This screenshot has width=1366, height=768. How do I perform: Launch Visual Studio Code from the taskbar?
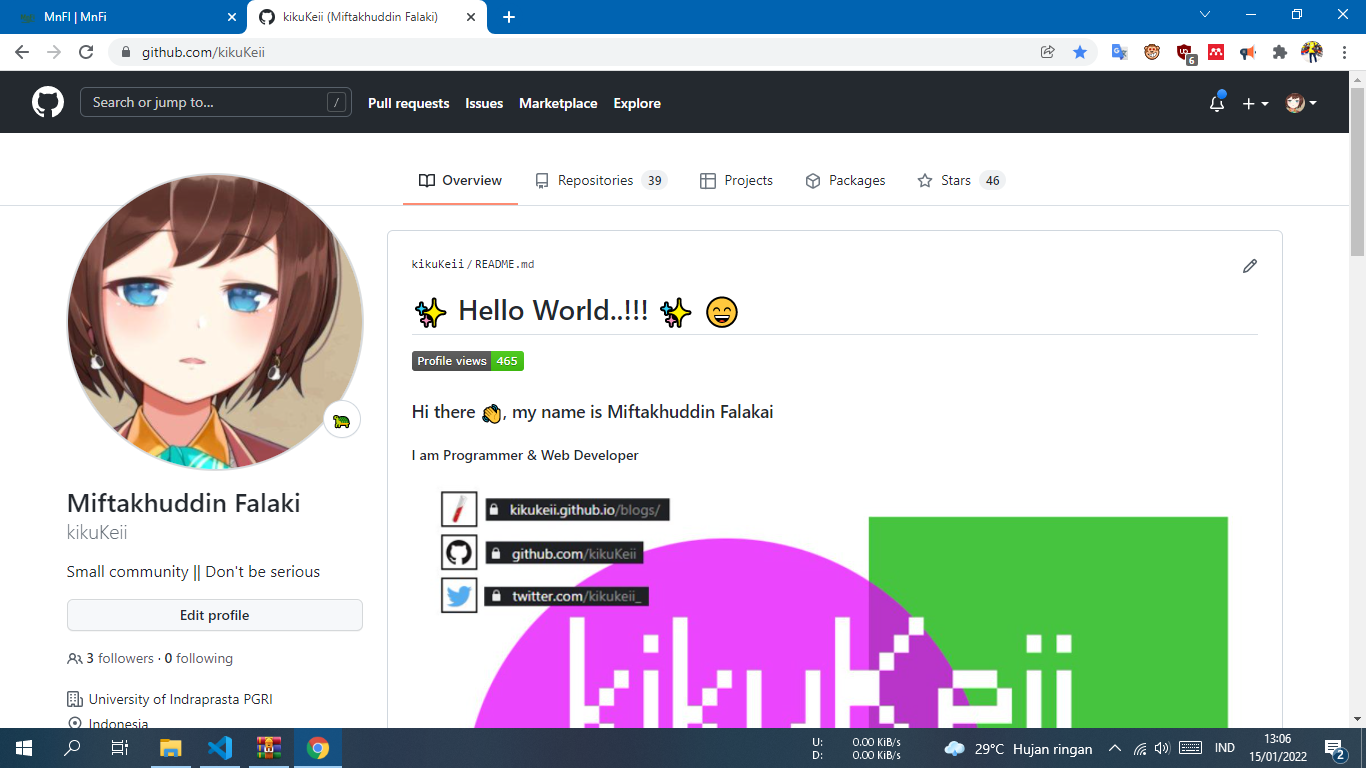coord(220,748)
